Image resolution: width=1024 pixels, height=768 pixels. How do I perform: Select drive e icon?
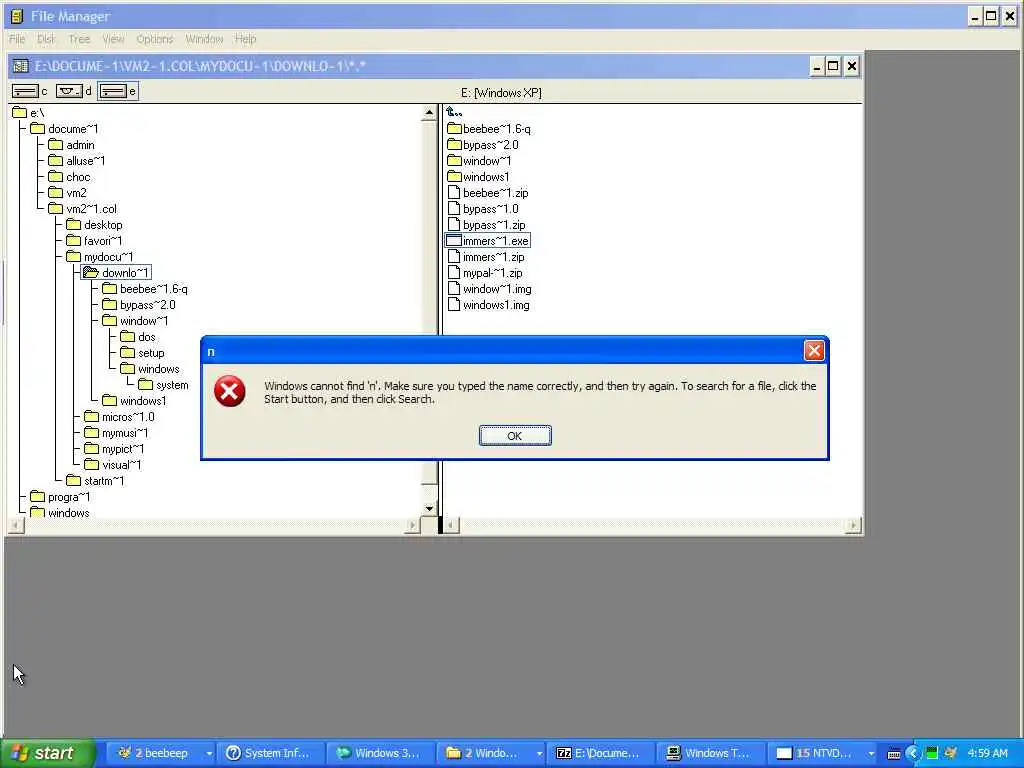[x=113, y=91]
